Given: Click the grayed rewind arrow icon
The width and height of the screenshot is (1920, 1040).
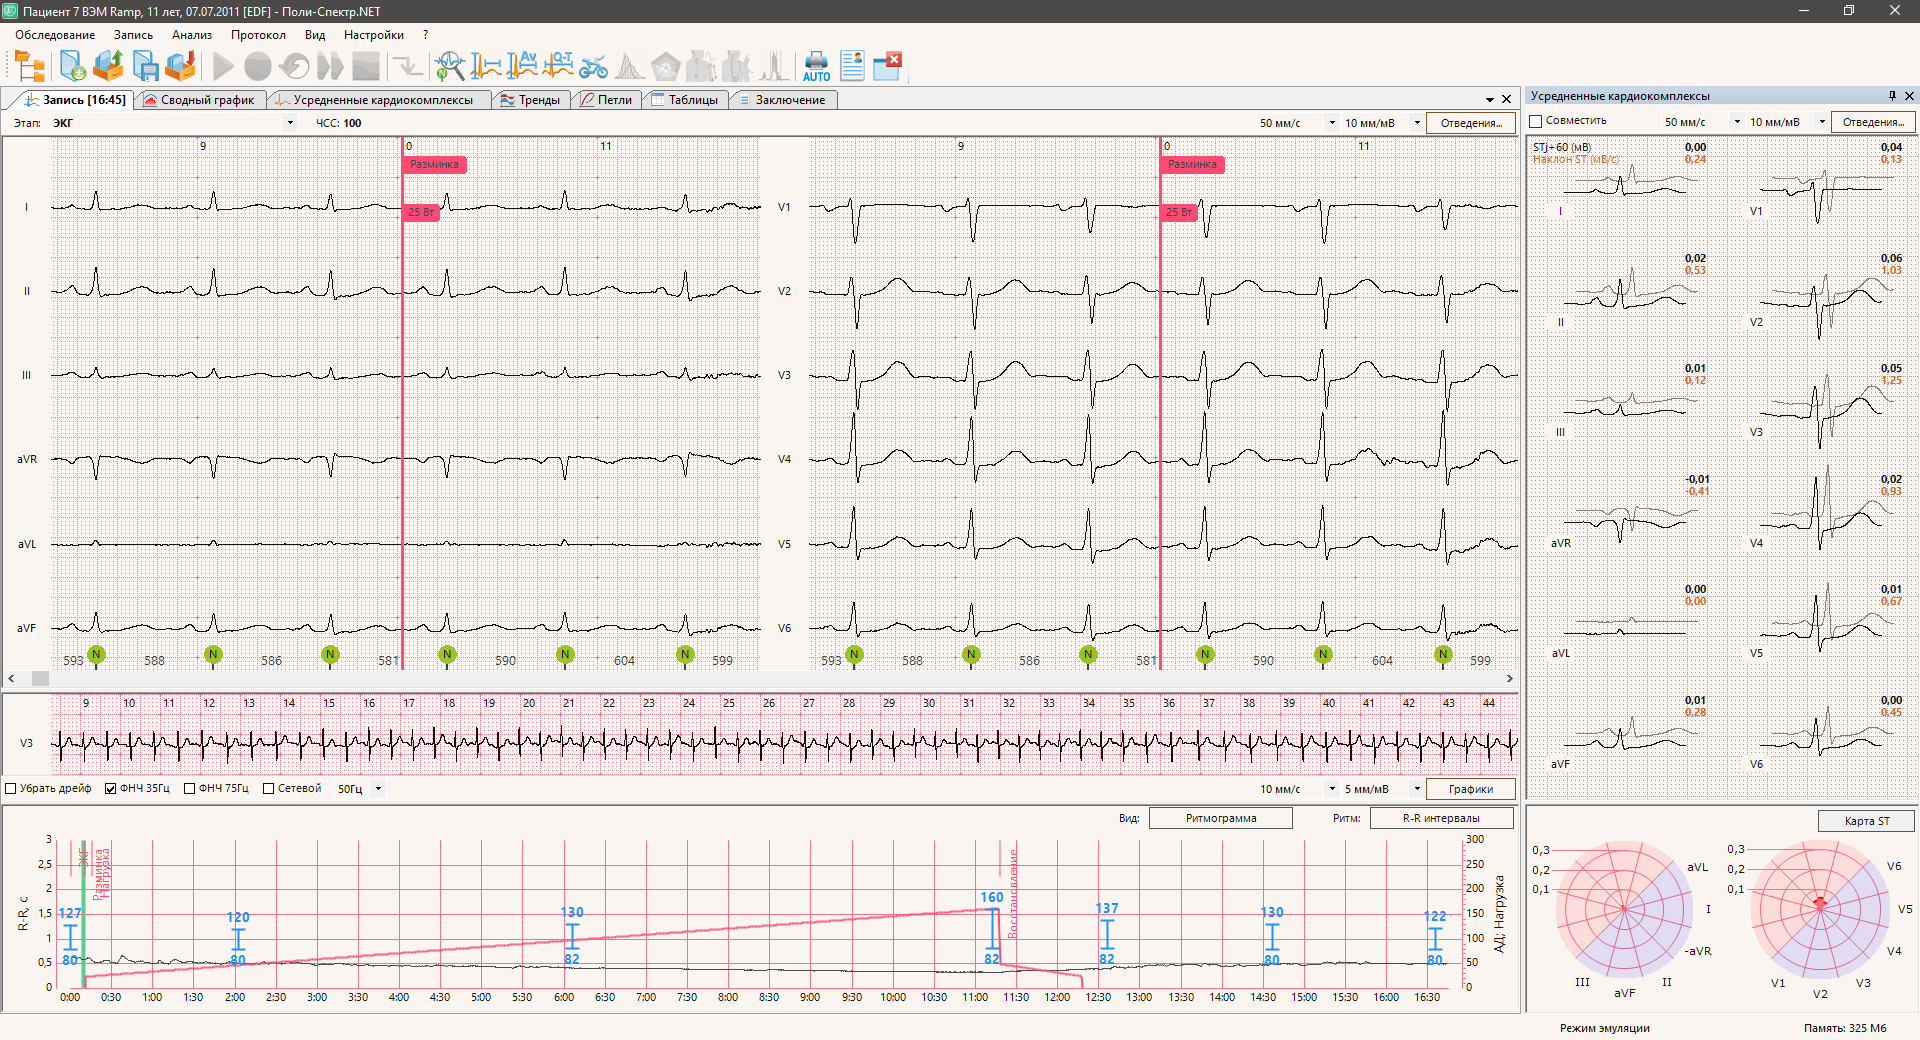Looking at the screenshot, I should pos(294,67).
